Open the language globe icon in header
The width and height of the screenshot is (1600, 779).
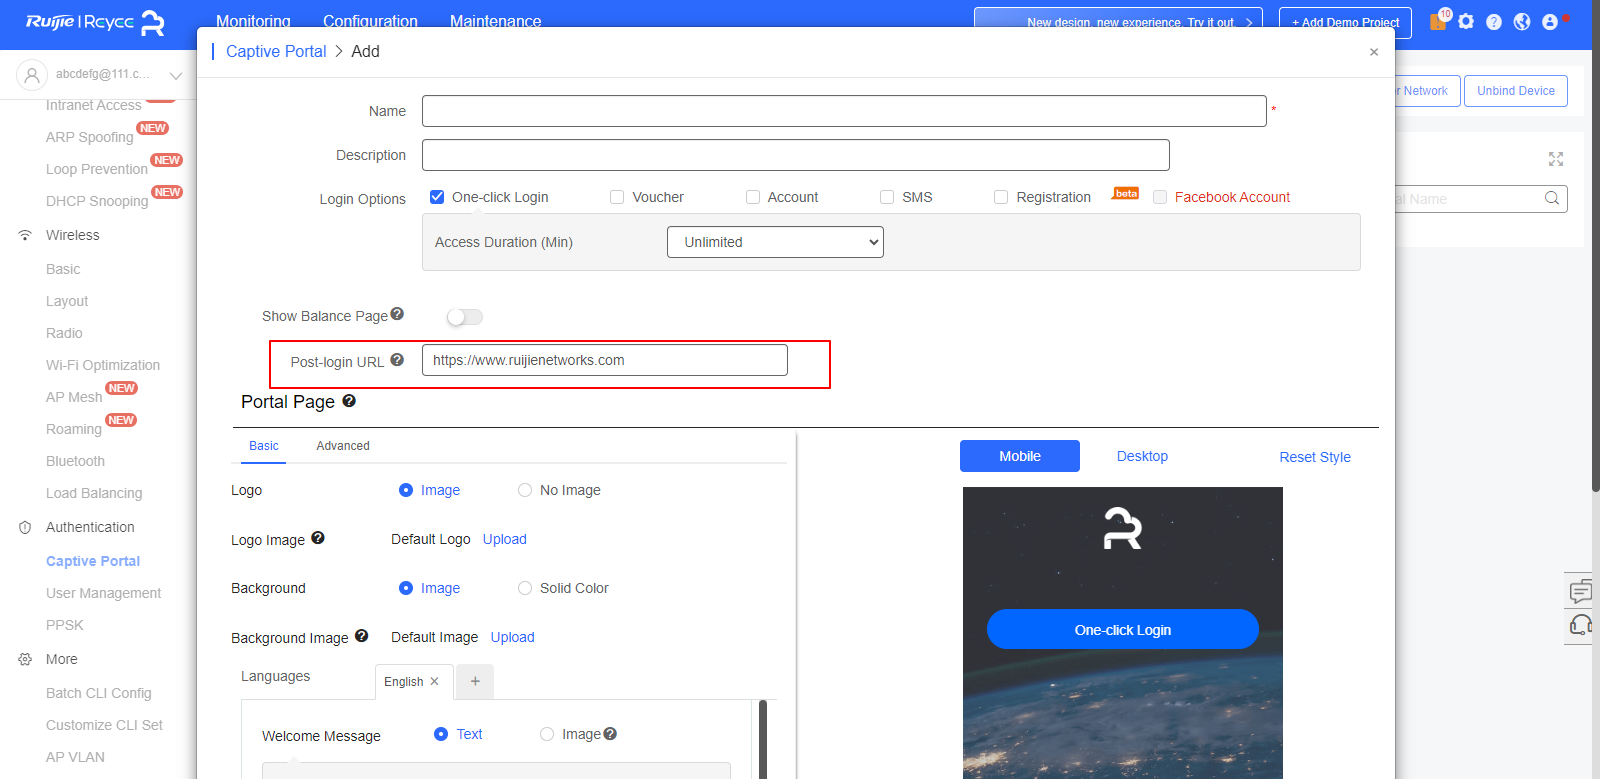coord(1522,22)
